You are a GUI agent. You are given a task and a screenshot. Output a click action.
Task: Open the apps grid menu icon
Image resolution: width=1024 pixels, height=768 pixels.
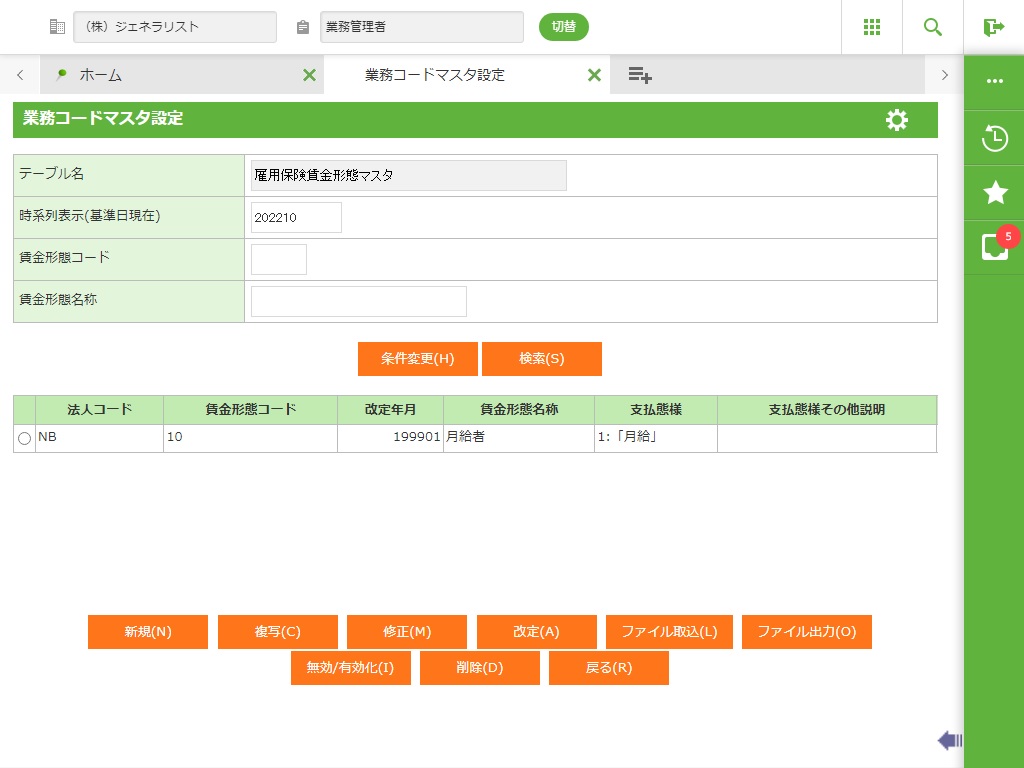coord(871,27)
